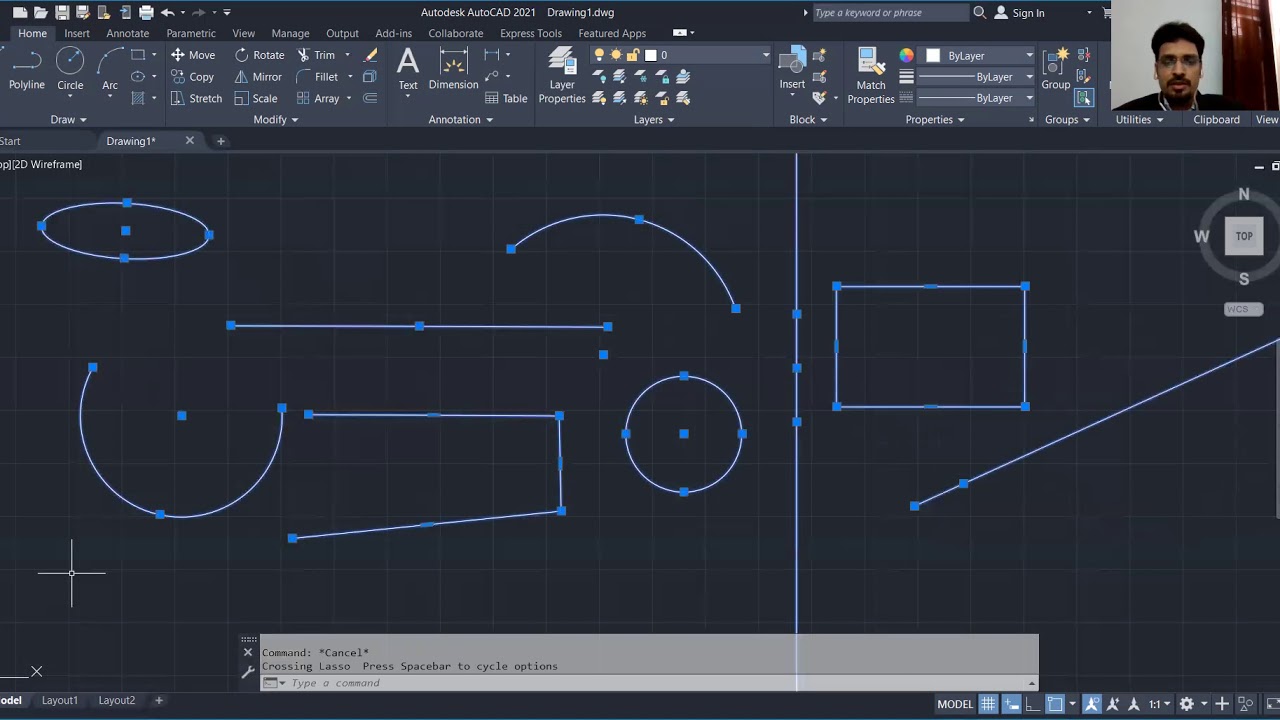Open the Parametric ribbon tab
Image resolution: width=1280 pixels, height=720 pixels.
[191, 33]
